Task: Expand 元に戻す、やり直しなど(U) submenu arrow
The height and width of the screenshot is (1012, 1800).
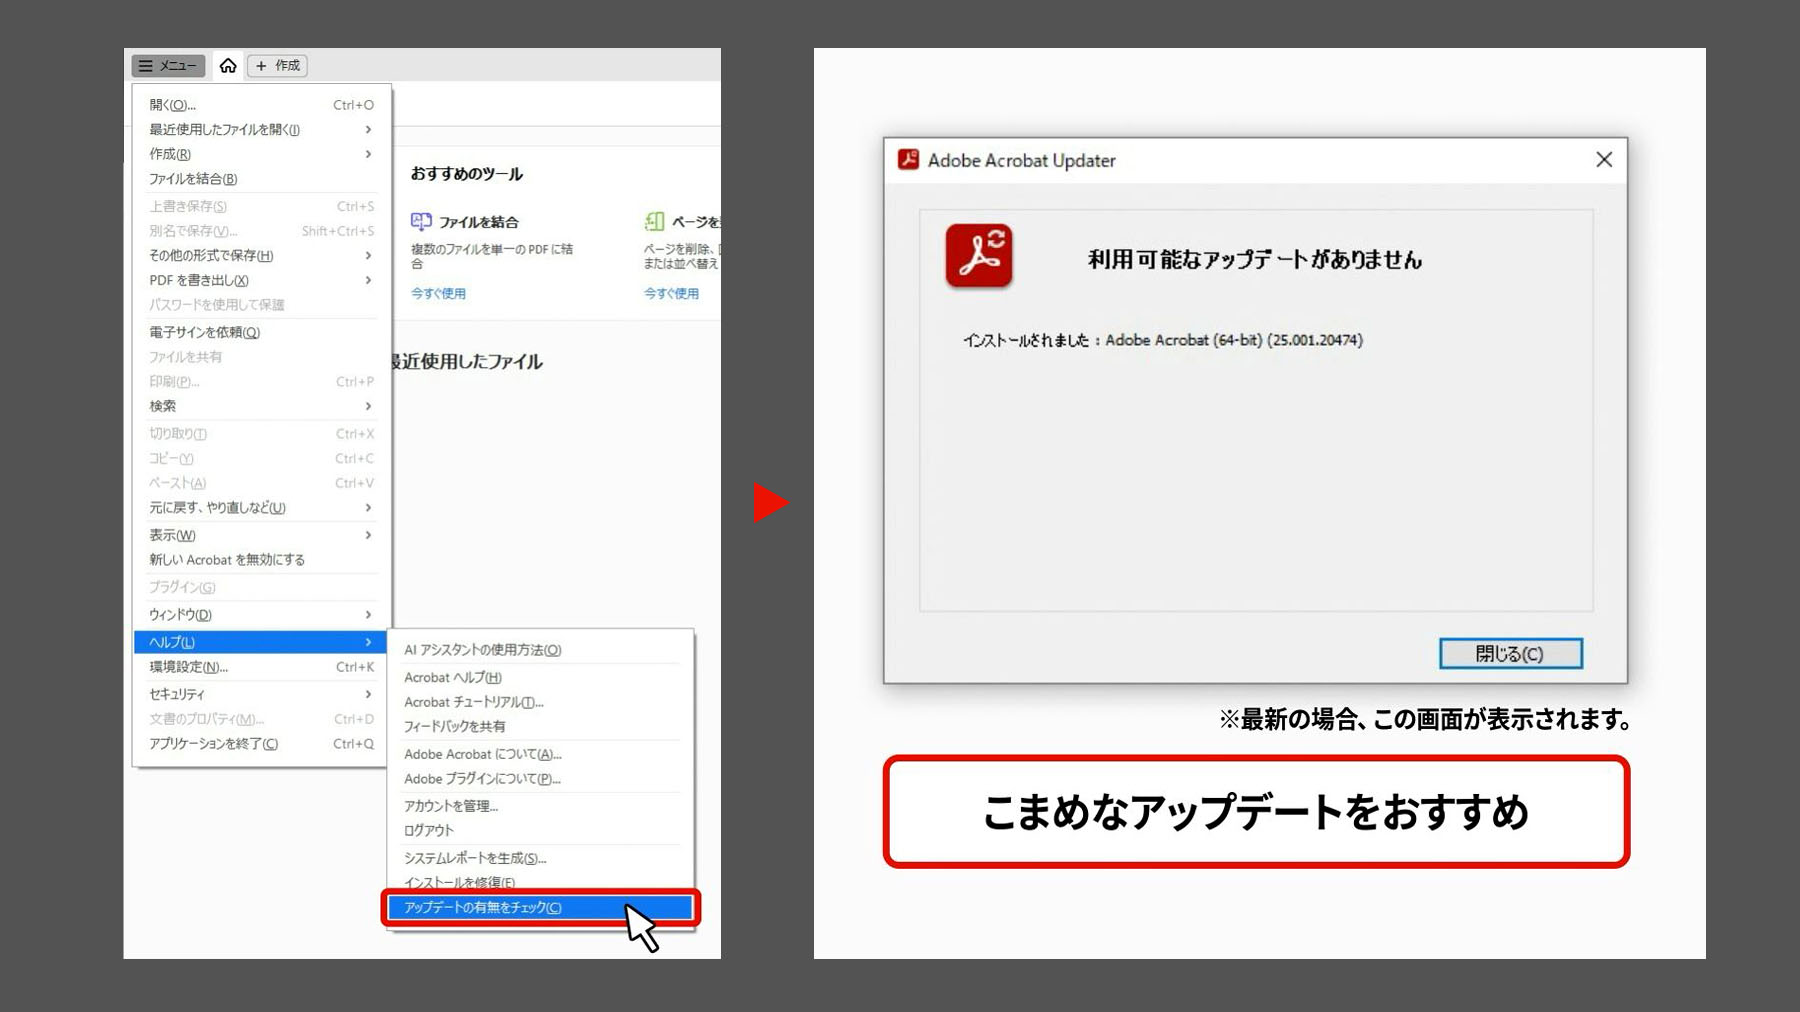Action: pyautogui.click(x=368, y=508)
